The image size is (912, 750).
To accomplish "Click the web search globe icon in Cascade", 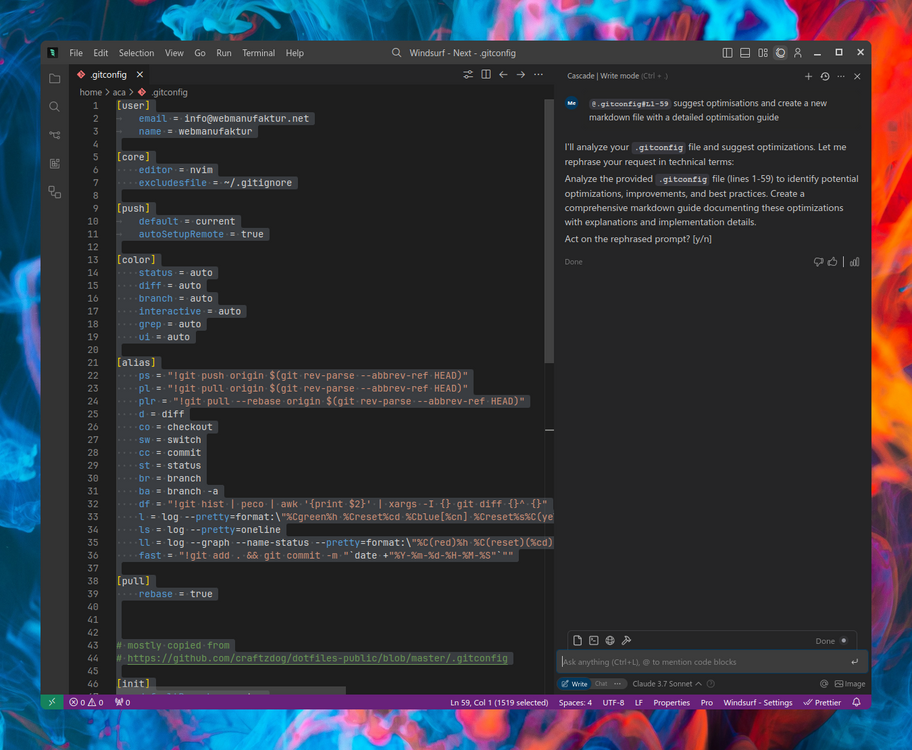I will coord(610,640).
